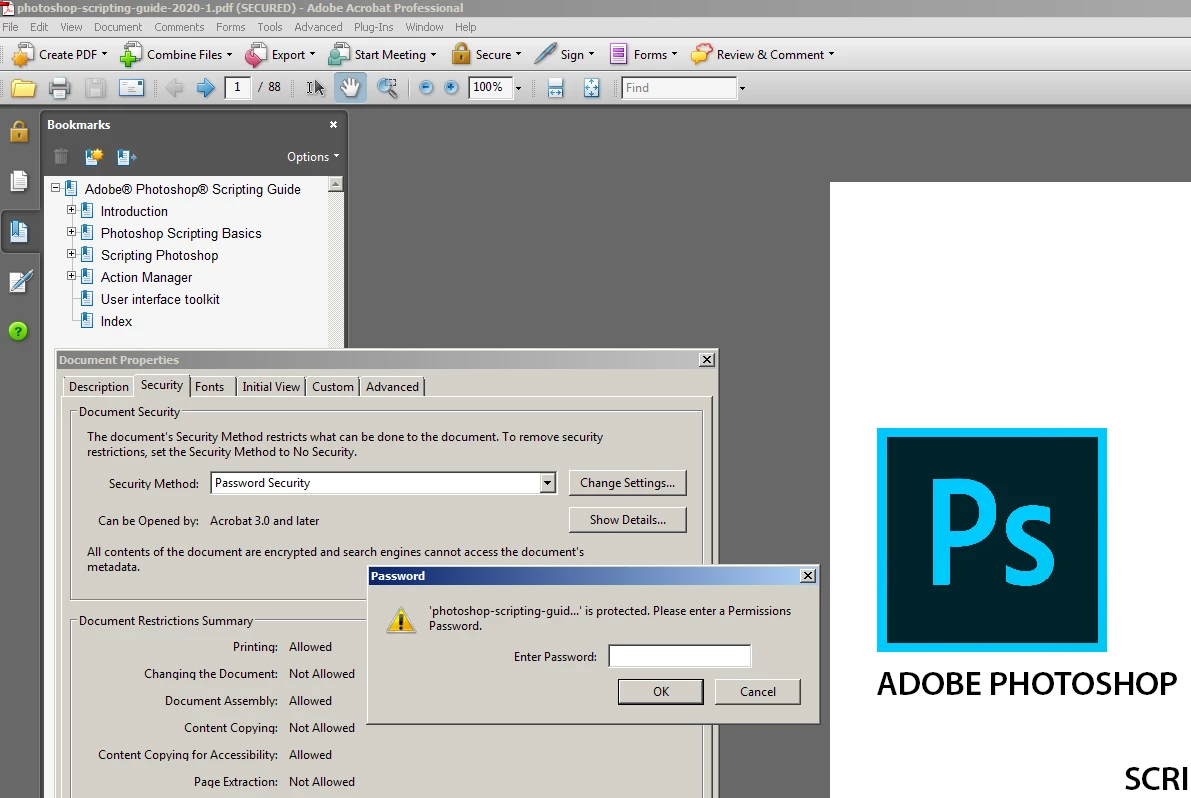Click the Show Details button

(627, 520)
